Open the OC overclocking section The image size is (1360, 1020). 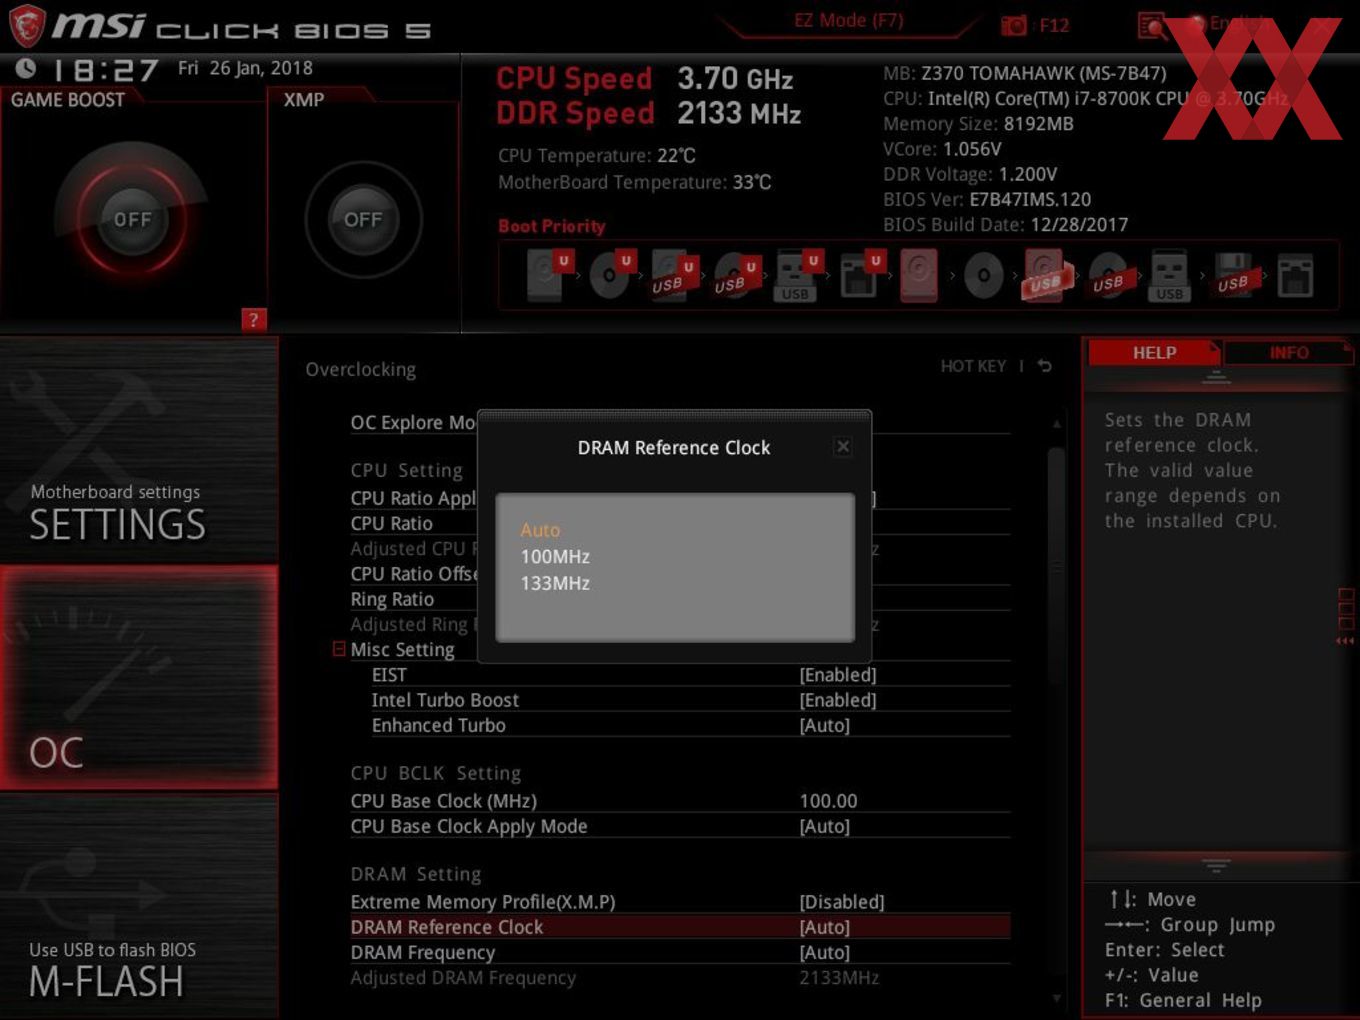pyautogui.click(x=139, y=678)
